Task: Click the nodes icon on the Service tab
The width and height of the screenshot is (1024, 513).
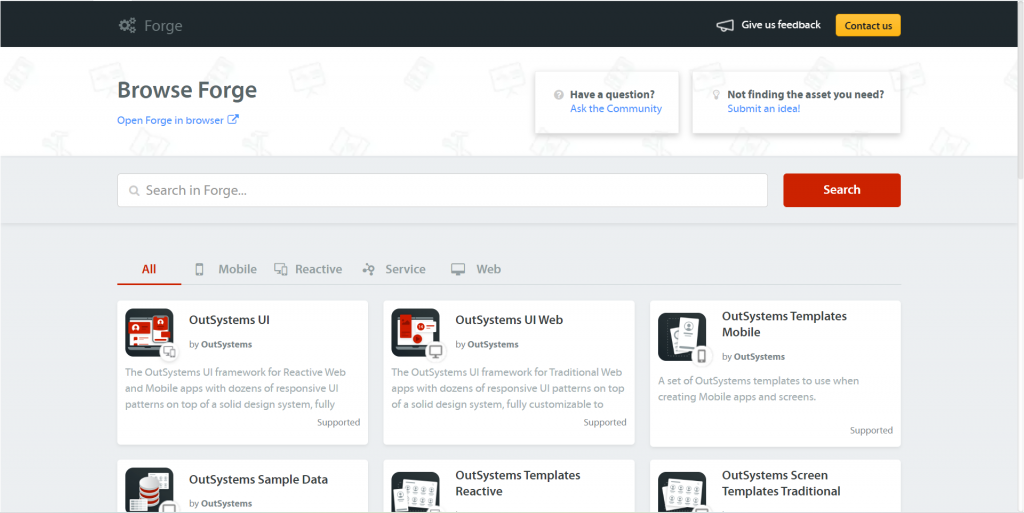Action: (x=369, y=269)
